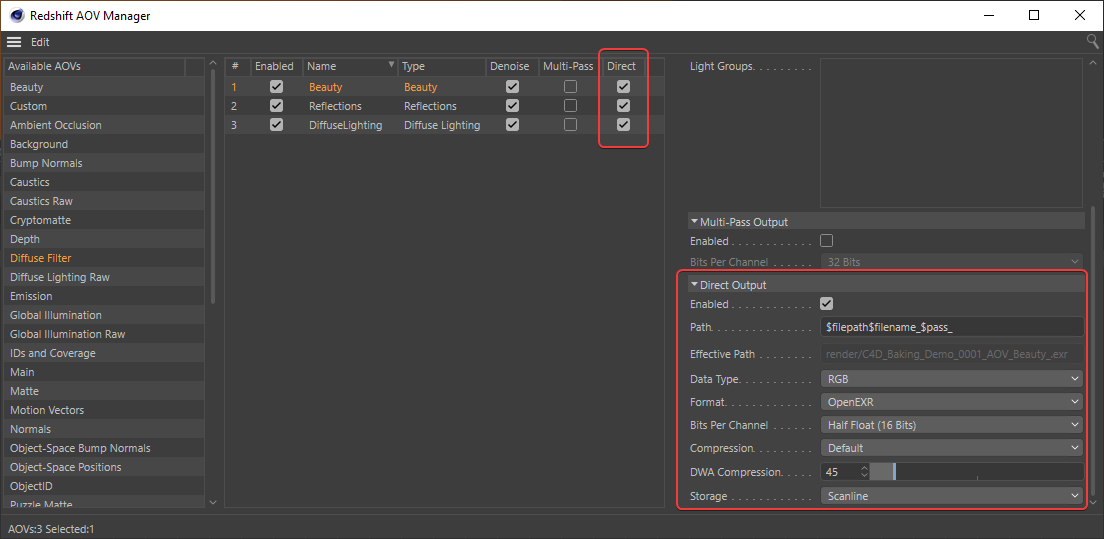Open the Compression Default dropdown

(952, 448)
